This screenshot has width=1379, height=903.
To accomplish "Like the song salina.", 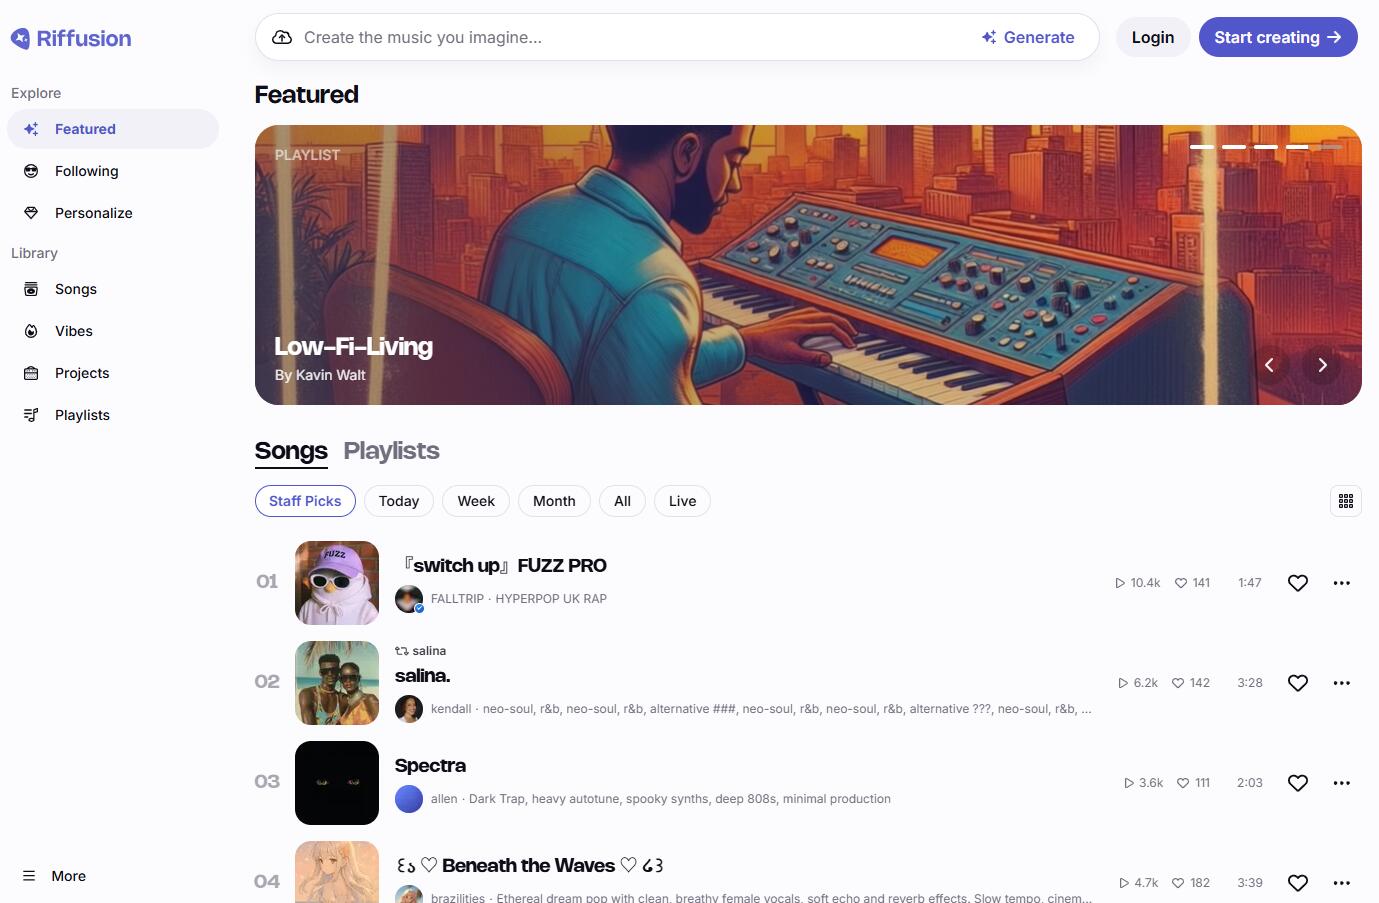I will point(1298,683).
